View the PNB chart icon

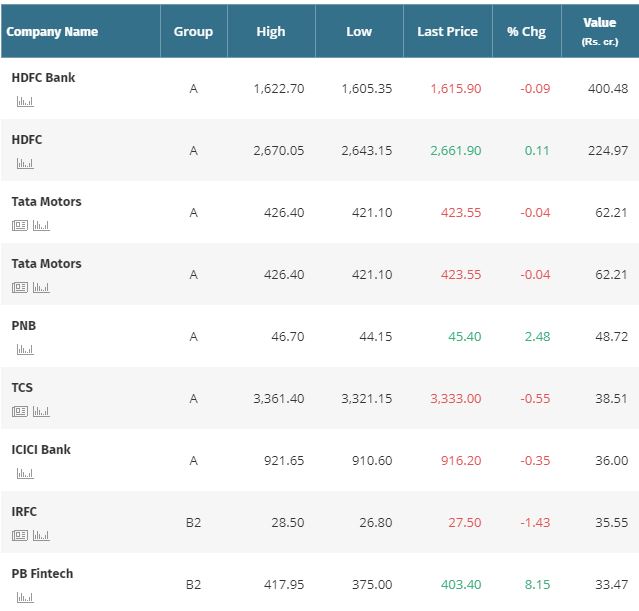(25, 350)
